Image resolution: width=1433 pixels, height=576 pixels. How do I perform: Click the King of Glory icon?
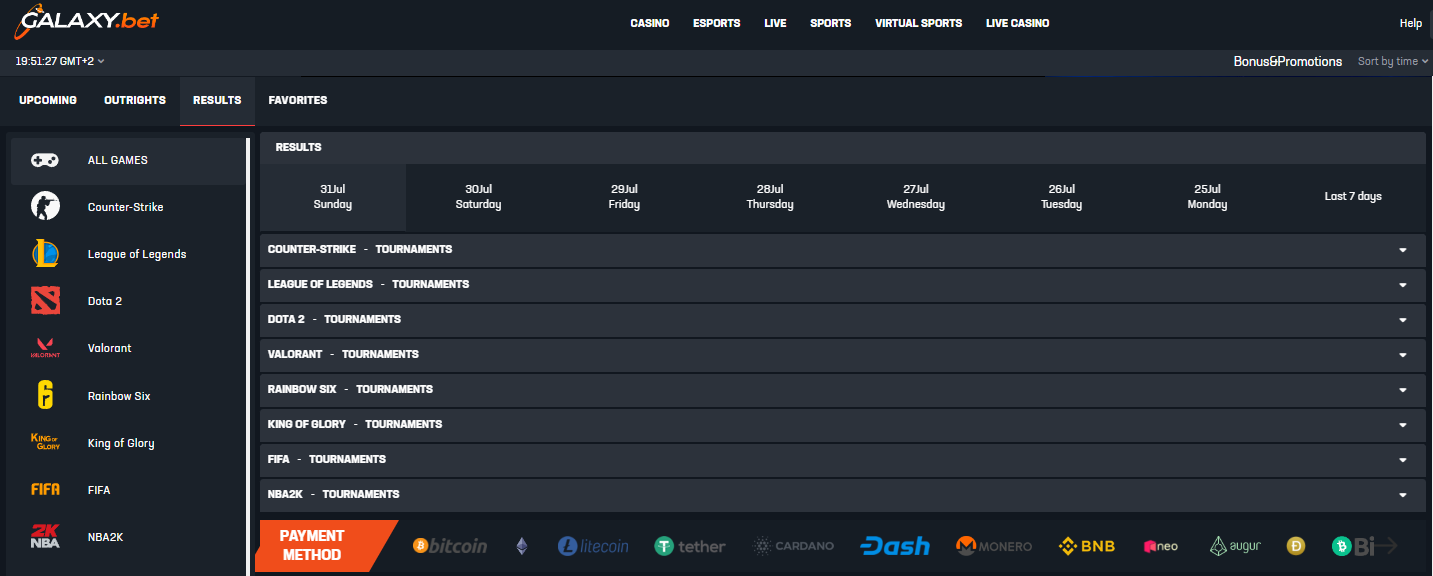click(x=45, y=443)
